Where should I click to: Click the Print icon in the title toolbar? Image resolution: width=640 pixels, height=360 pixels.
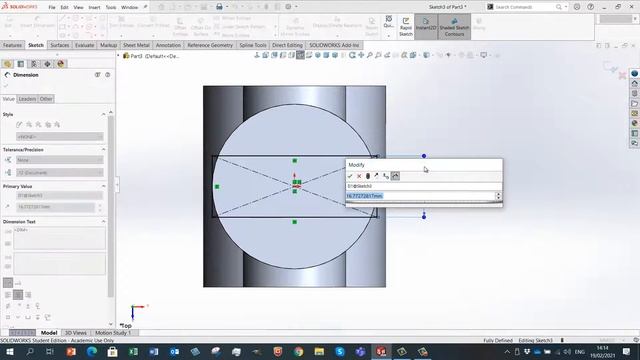(219, 7)
